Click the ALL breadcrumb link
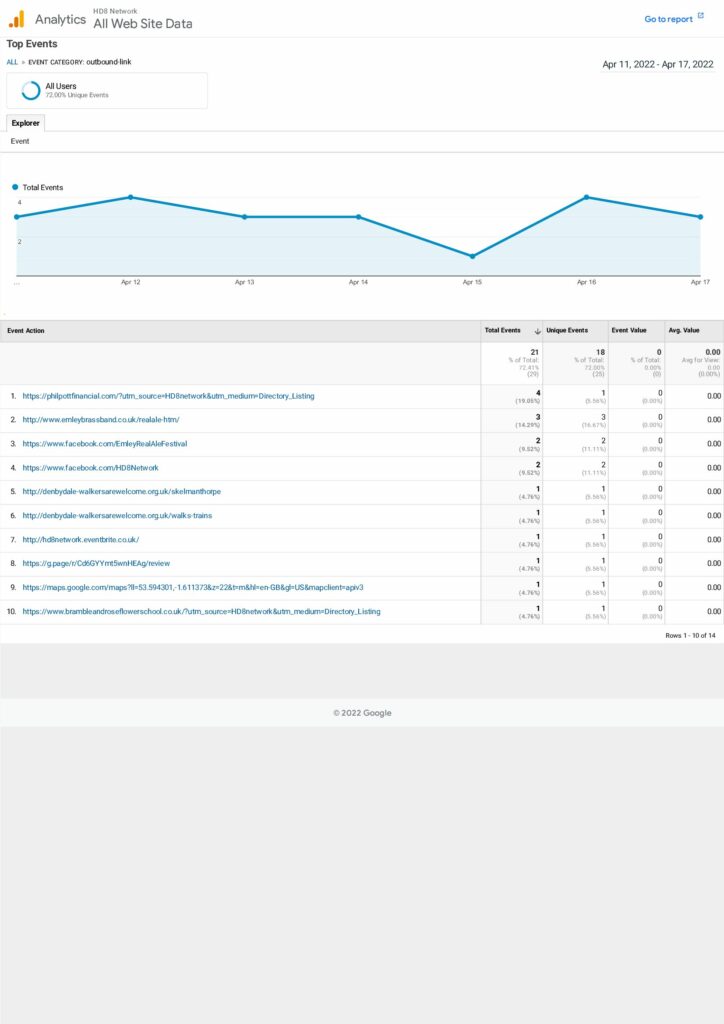Screen dimensions: 724x1024 (x=12, y=62)
